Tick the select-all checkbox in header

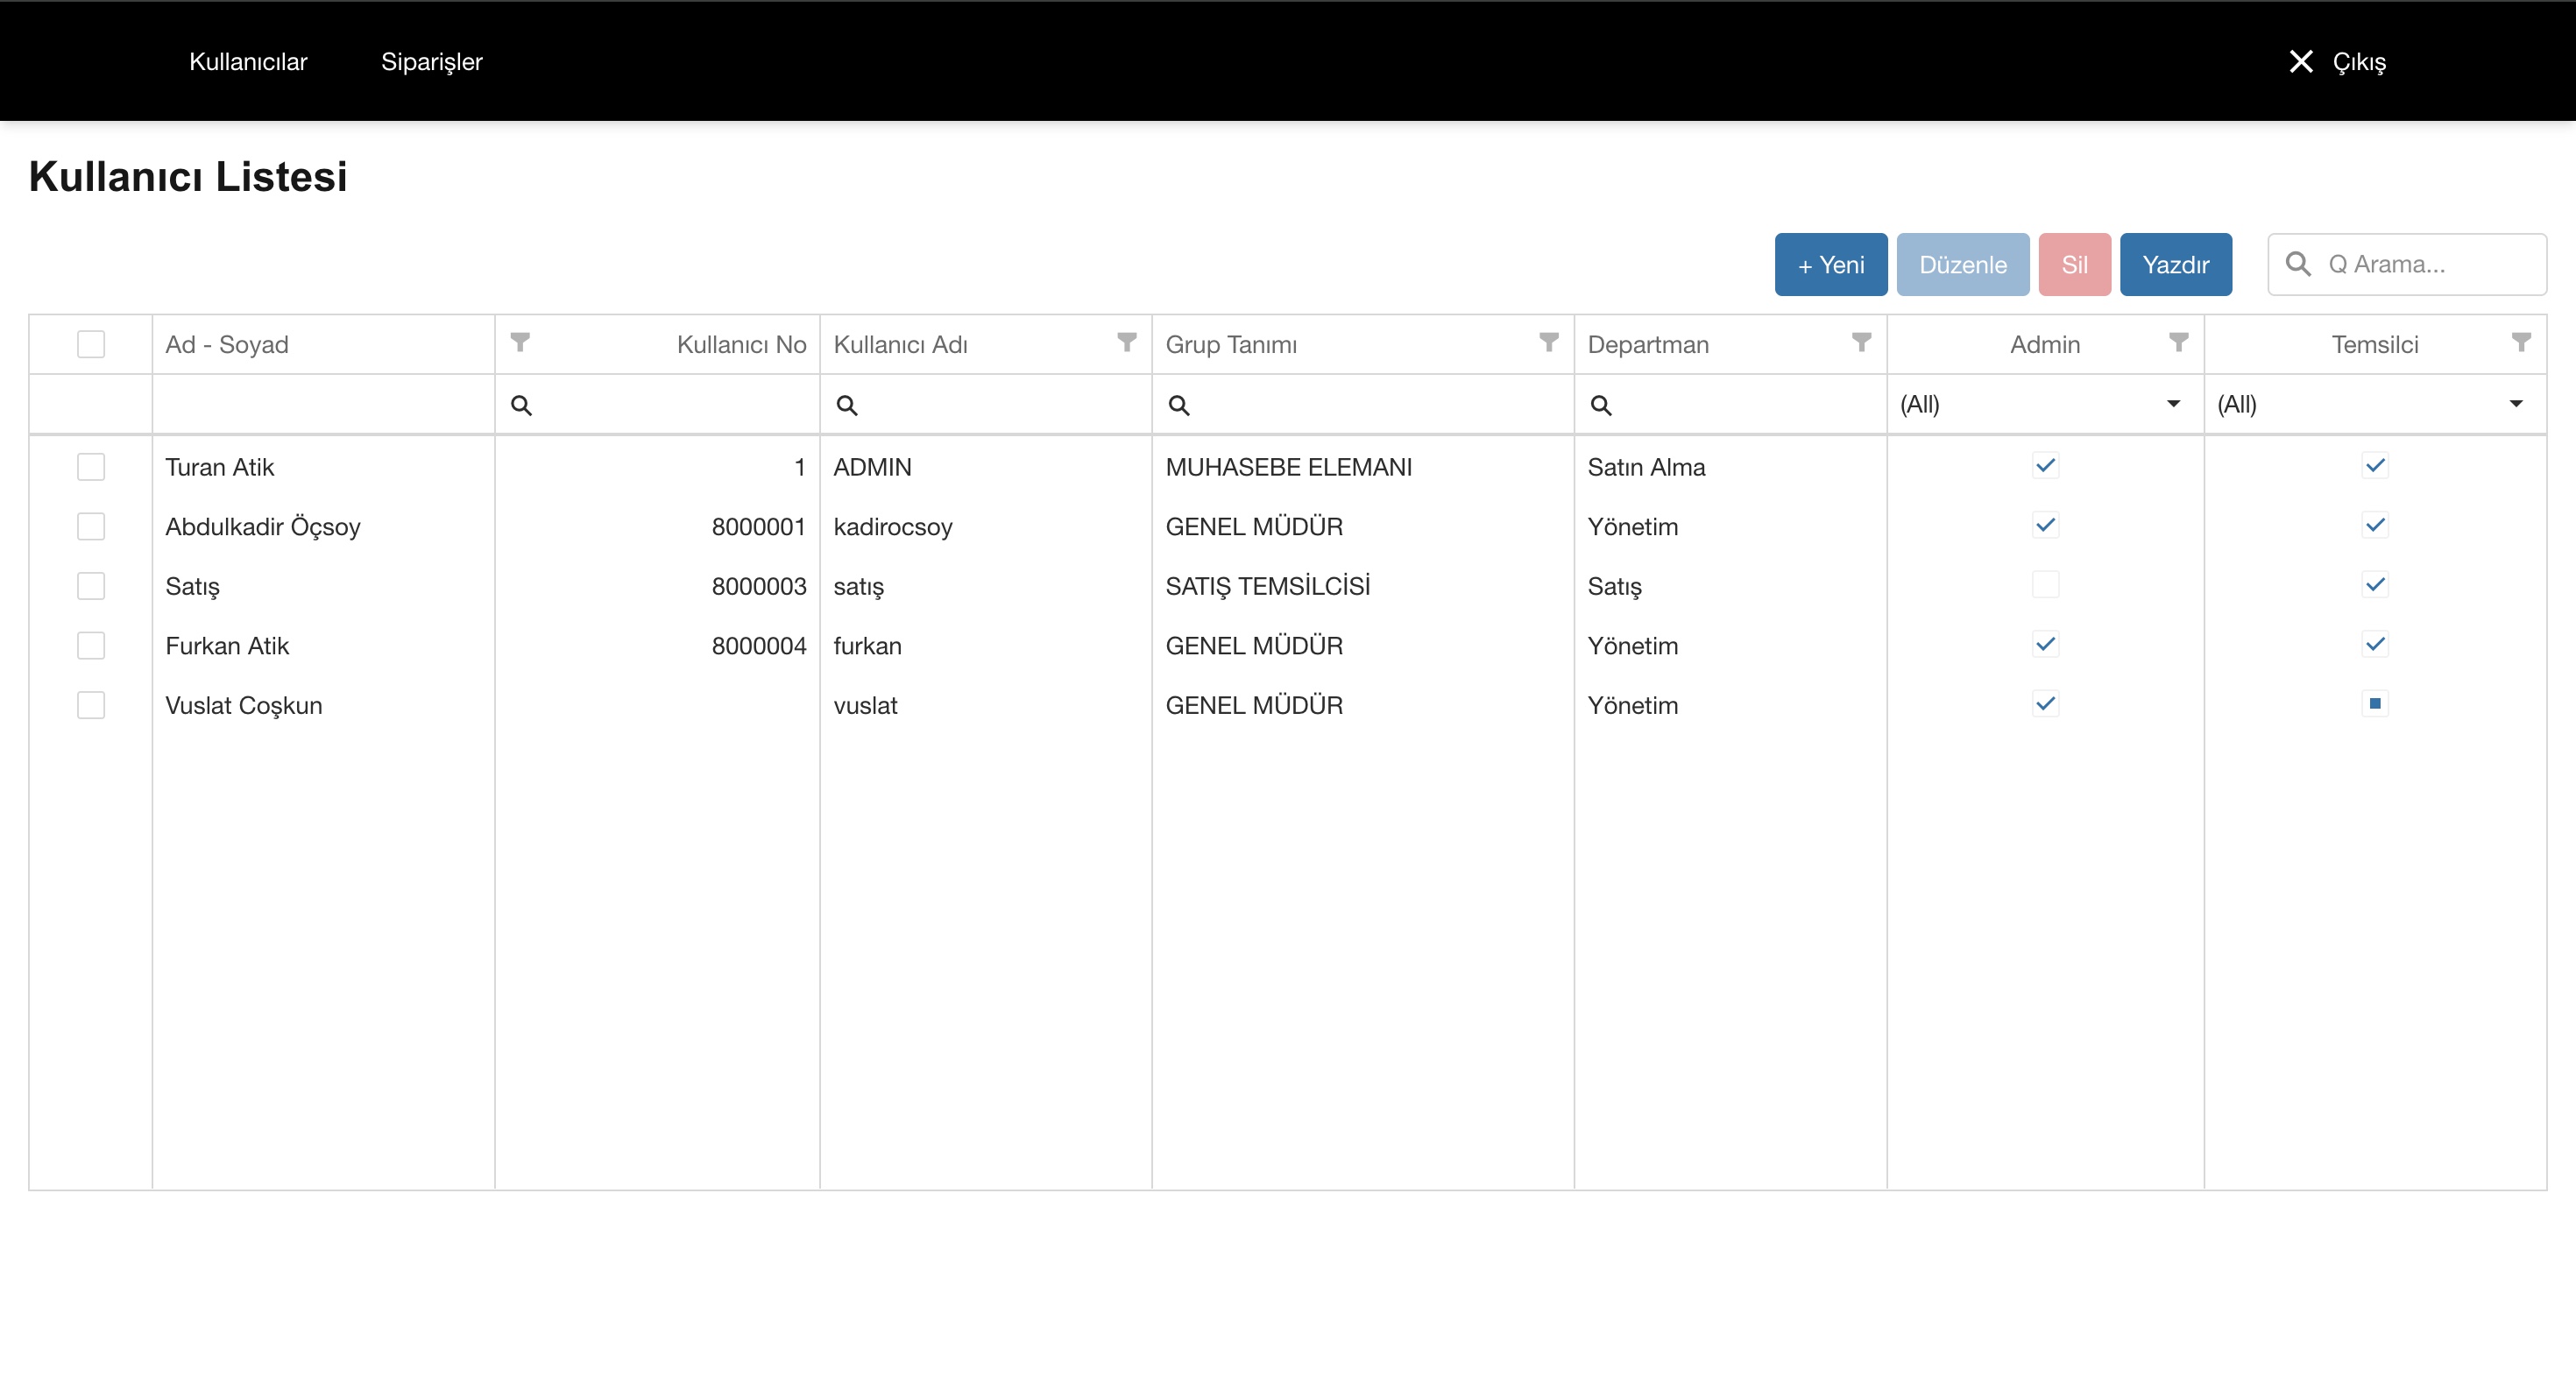91,344
